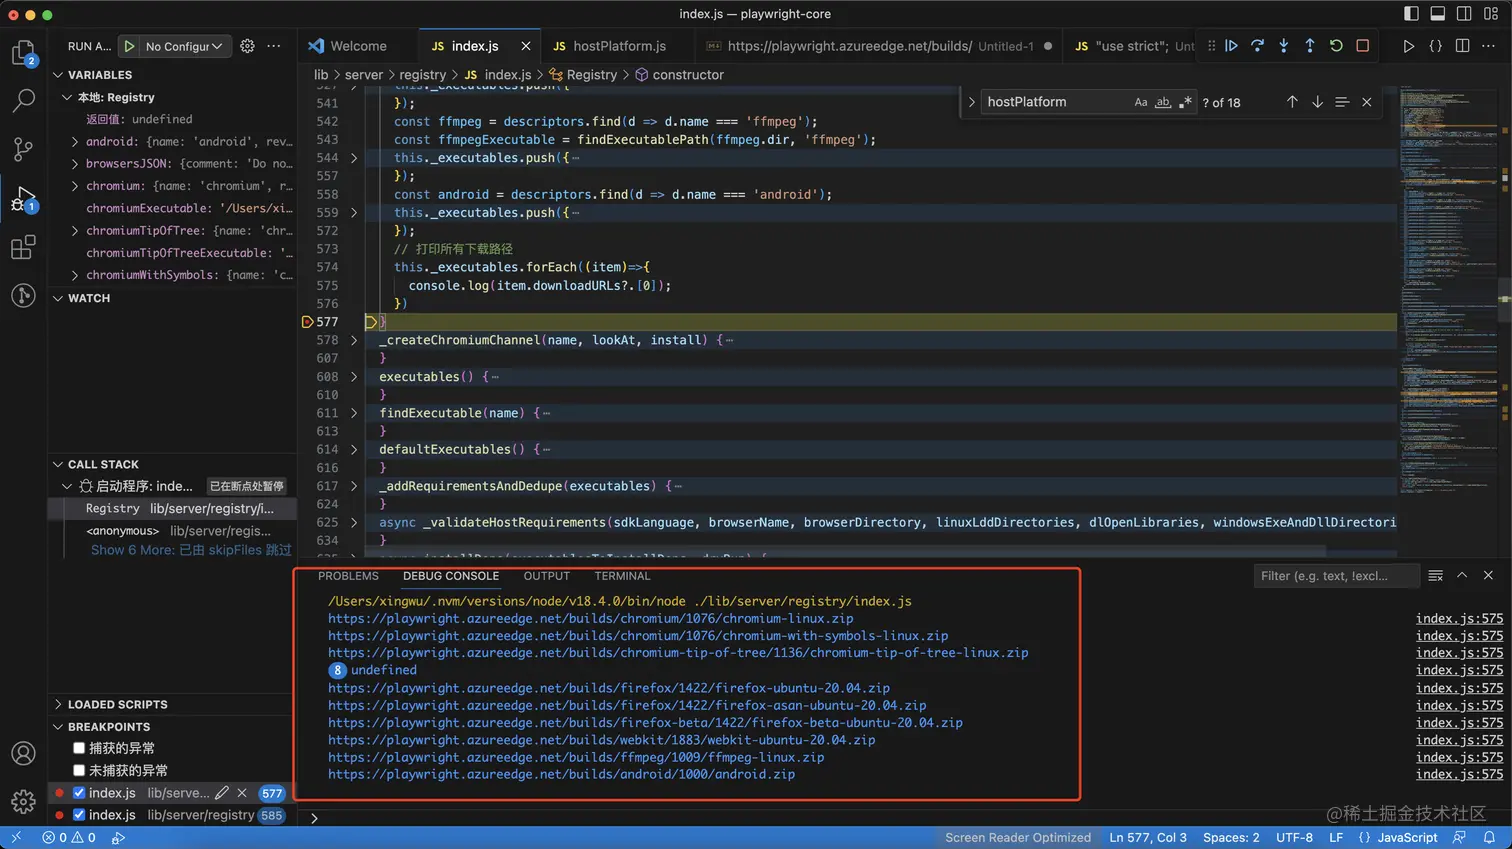
Task: Open Accounts icon in activity bar
Action: pyautogui.click(x=23, y=754)
